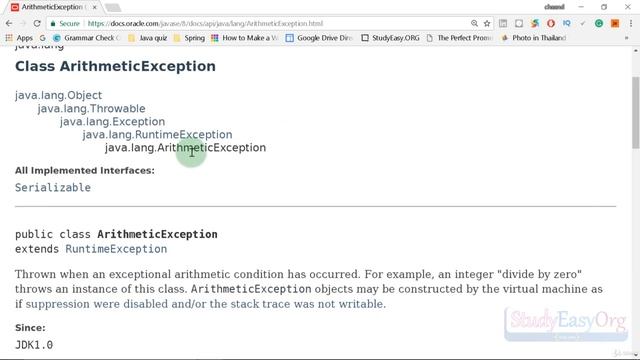Open the blue IQ extension
The image size is (640, 360).
click(567, 24)
